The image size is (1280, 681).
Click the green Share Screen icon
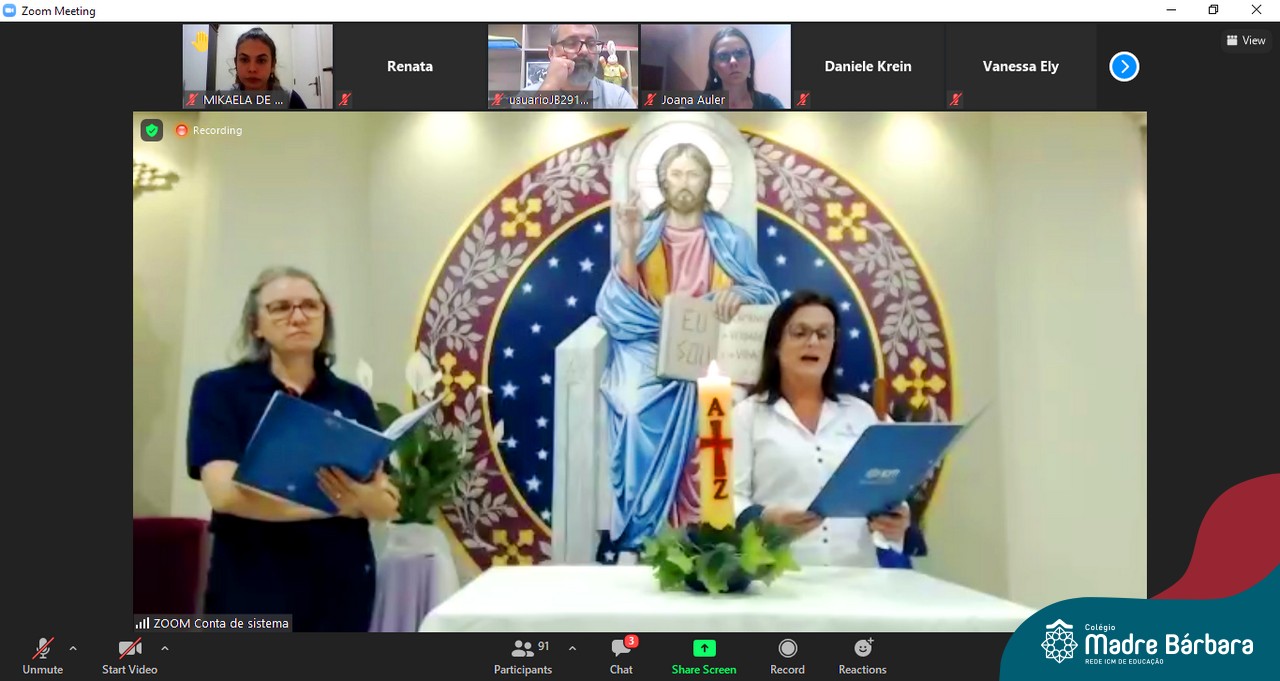tap(704, 649)
